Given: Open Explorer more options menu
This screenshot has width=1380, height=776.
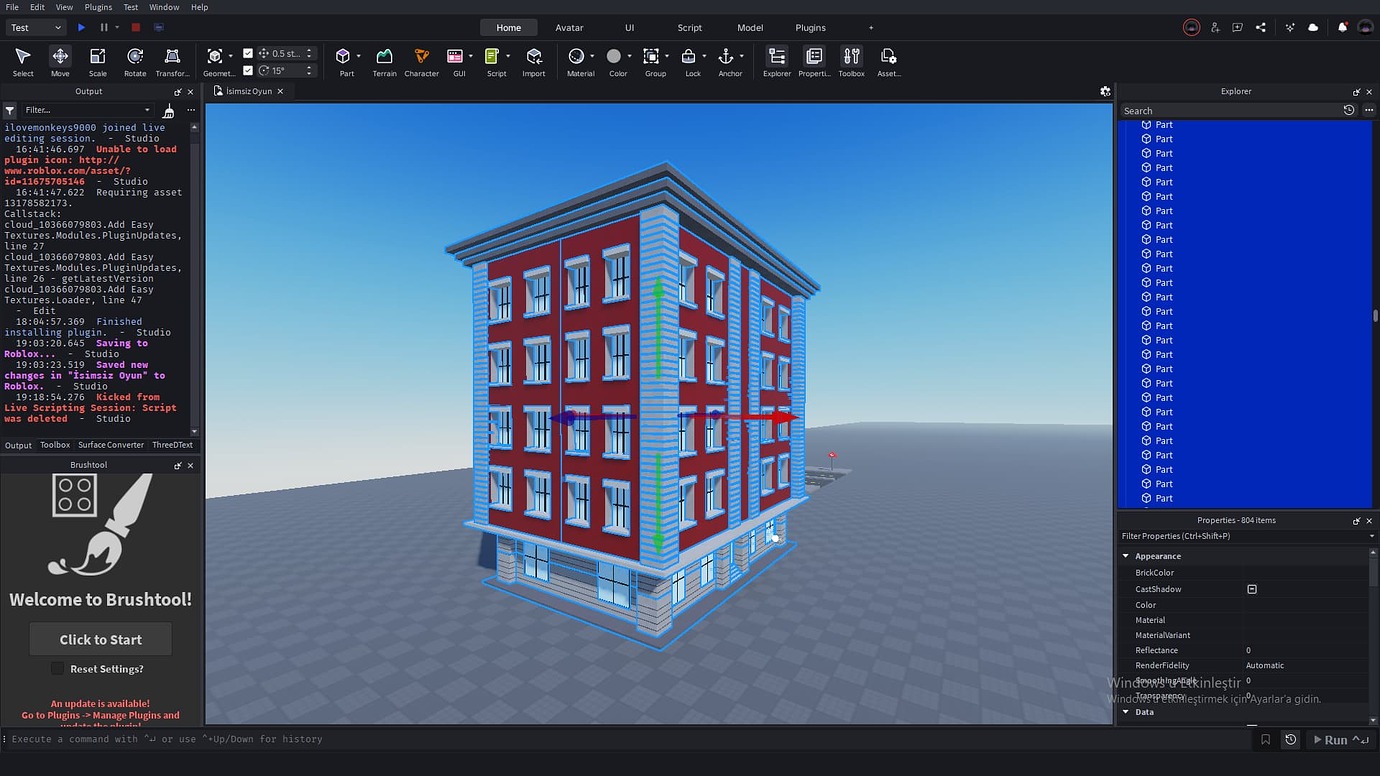Looking at the screenshot, I should (x=1369, y=110).
